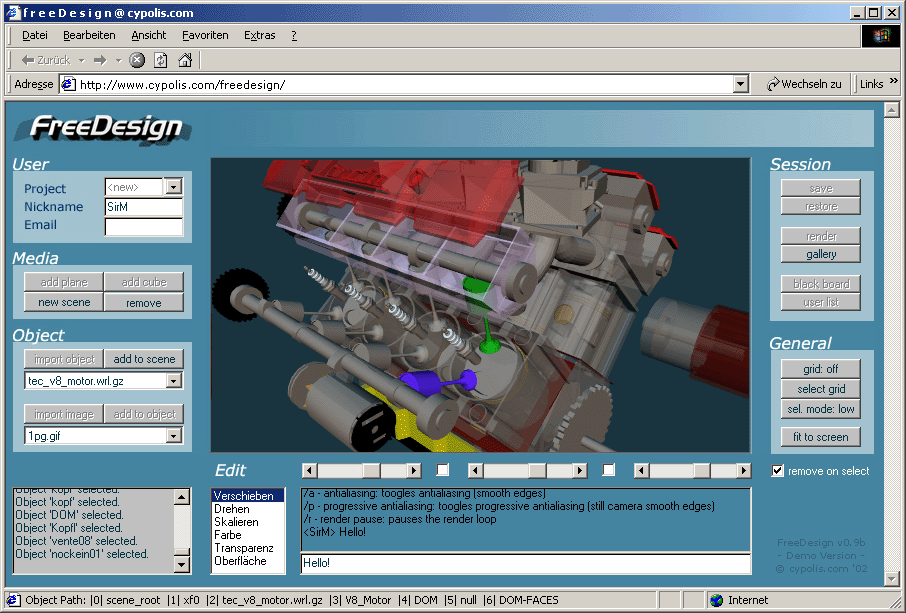Open the Favoriten menu
Image resolution: width=906 pixels, height=613 pixels.
coord(205,35)
